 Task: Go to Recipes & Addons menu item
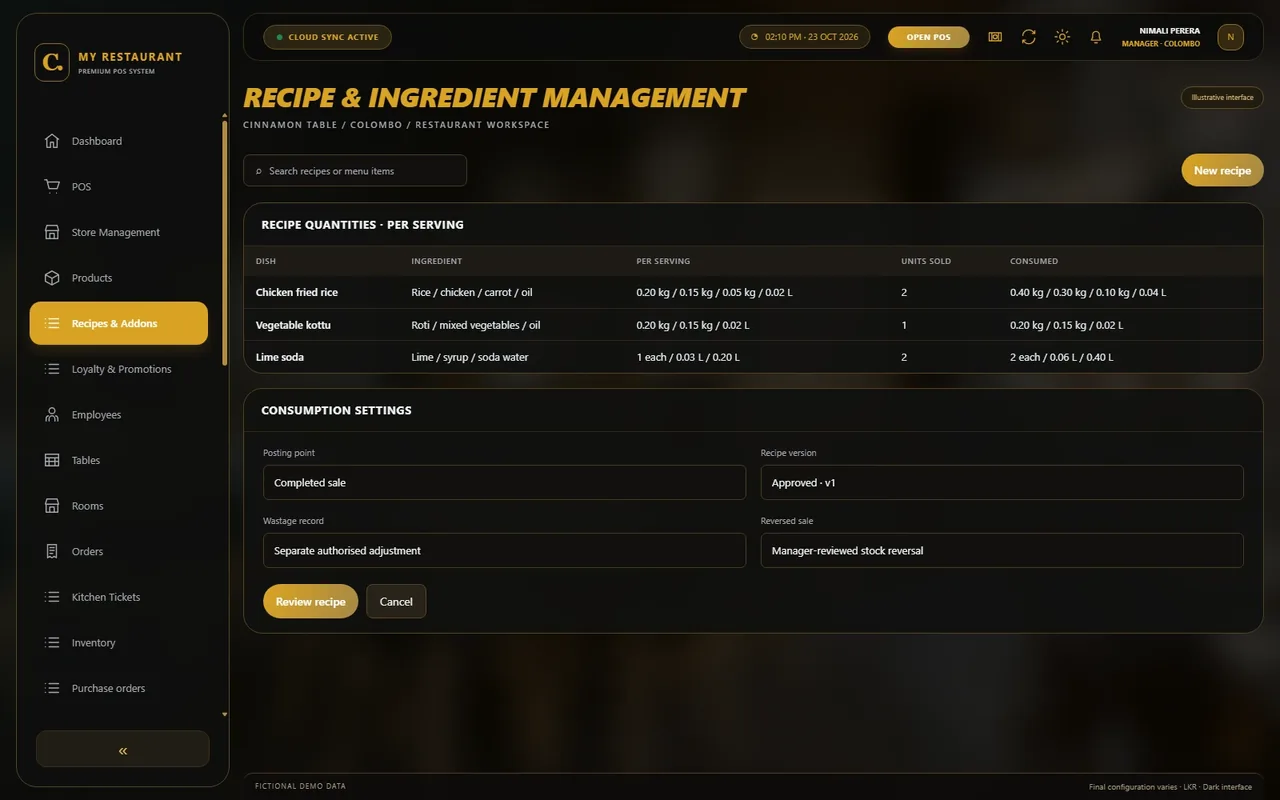click(x=119, y=323)
